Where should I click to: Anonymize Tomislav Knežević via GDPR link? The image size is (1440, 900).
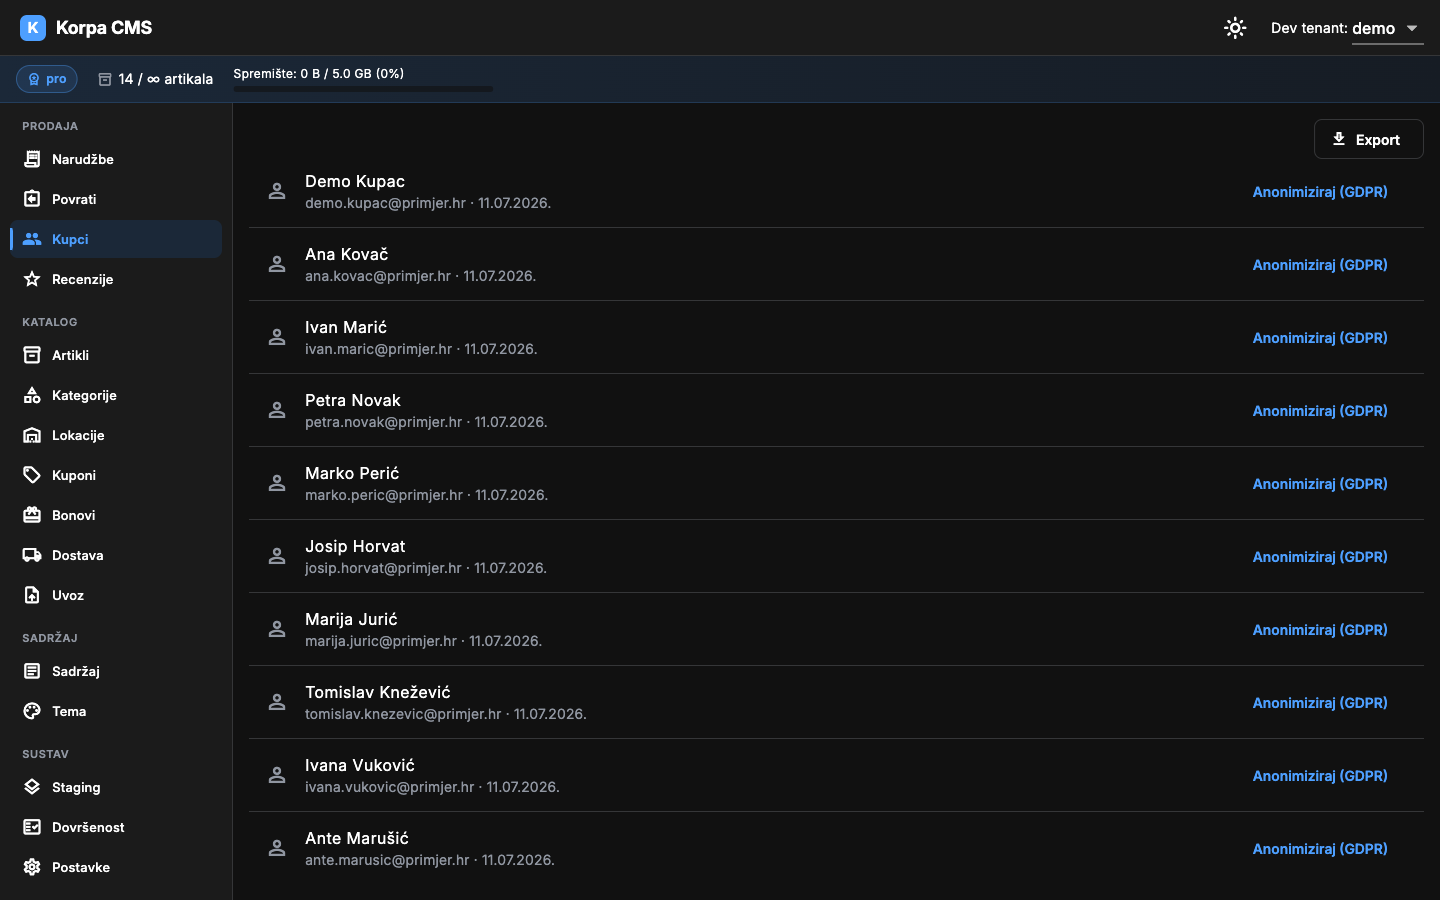tap(1320, 703)
